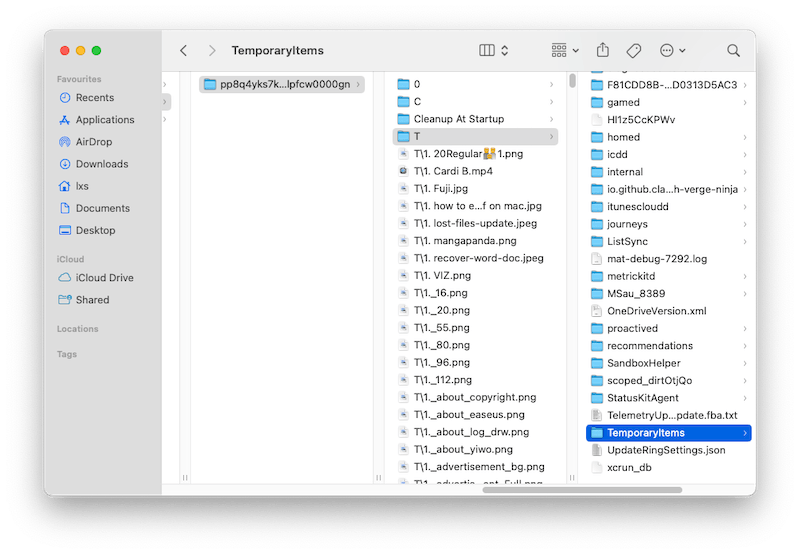This screenshot has height=554, width=800.
Task: Select file T\1._96.png
Action: 476,363
